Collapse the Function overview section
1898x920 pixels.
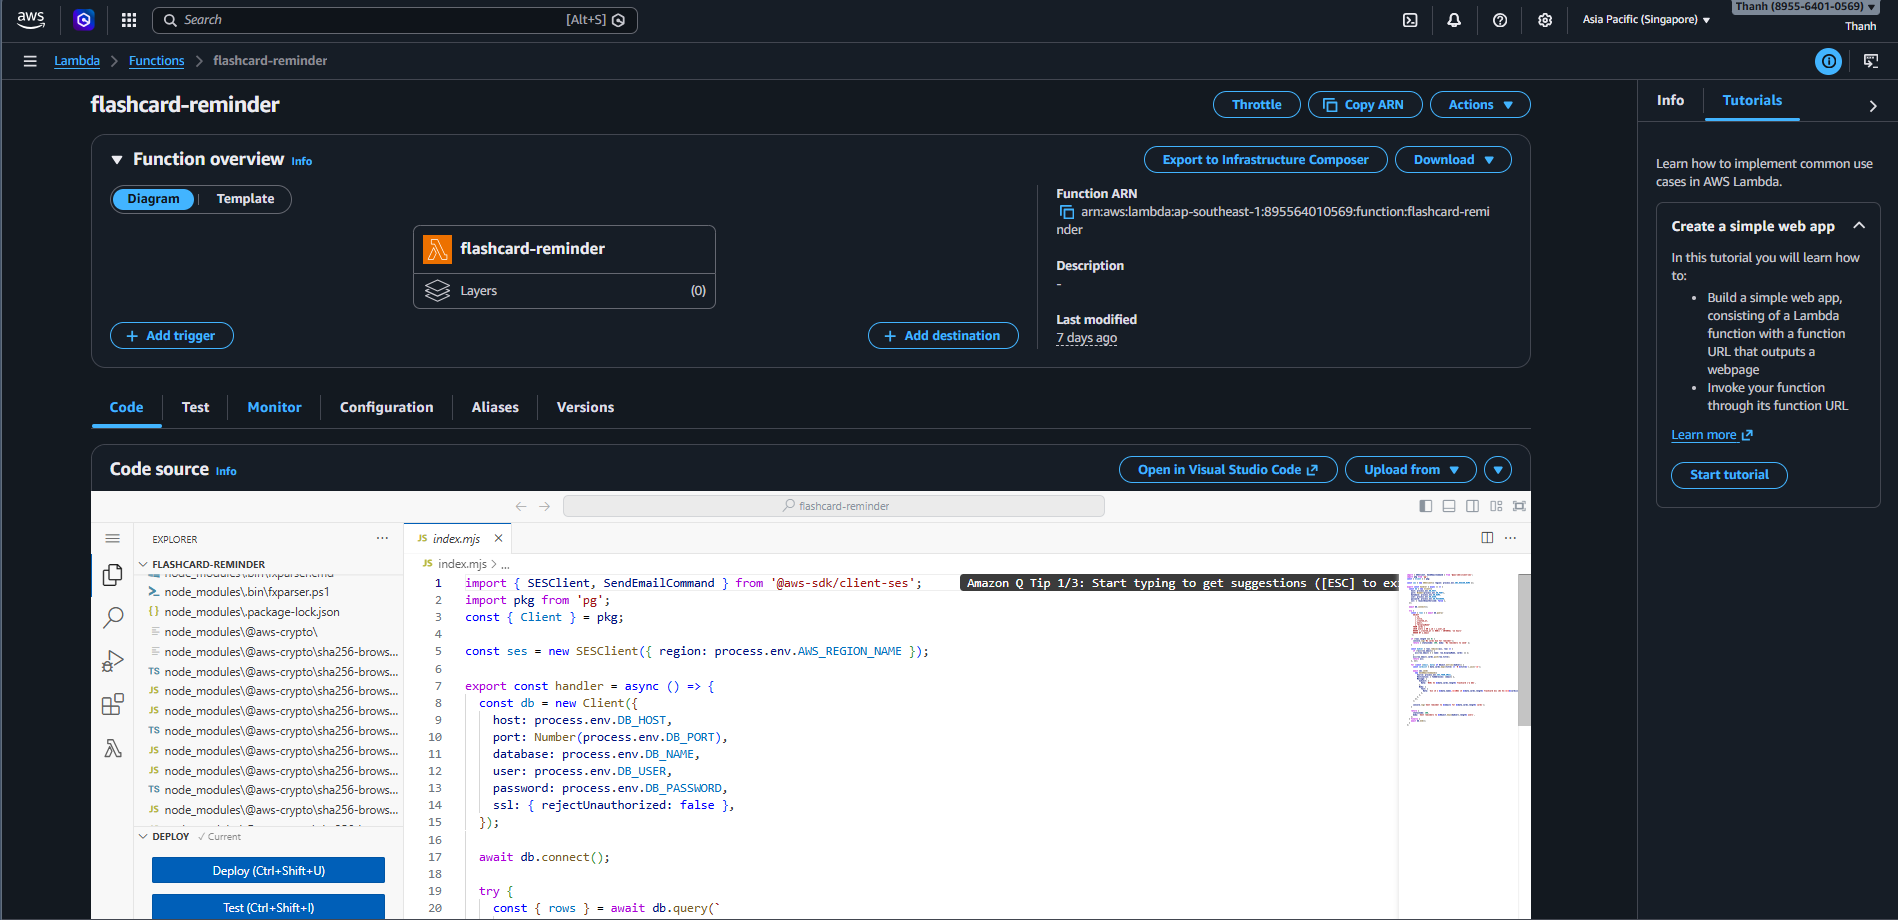[x=117, y=160]
